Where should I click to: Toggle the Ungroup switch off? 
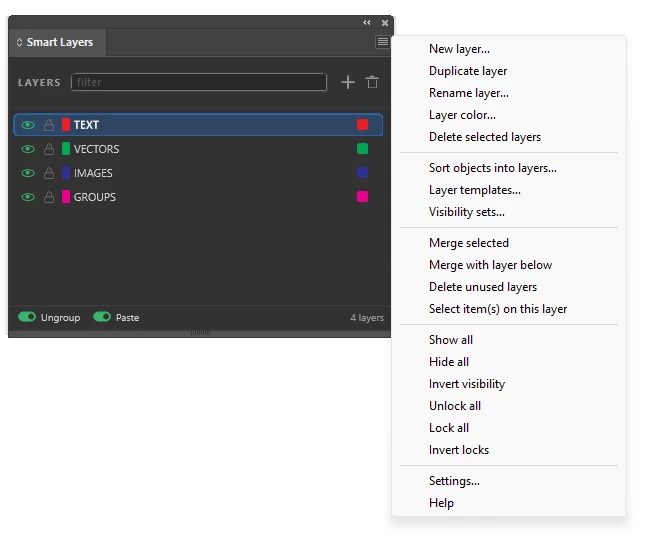[x=27, y=317]
